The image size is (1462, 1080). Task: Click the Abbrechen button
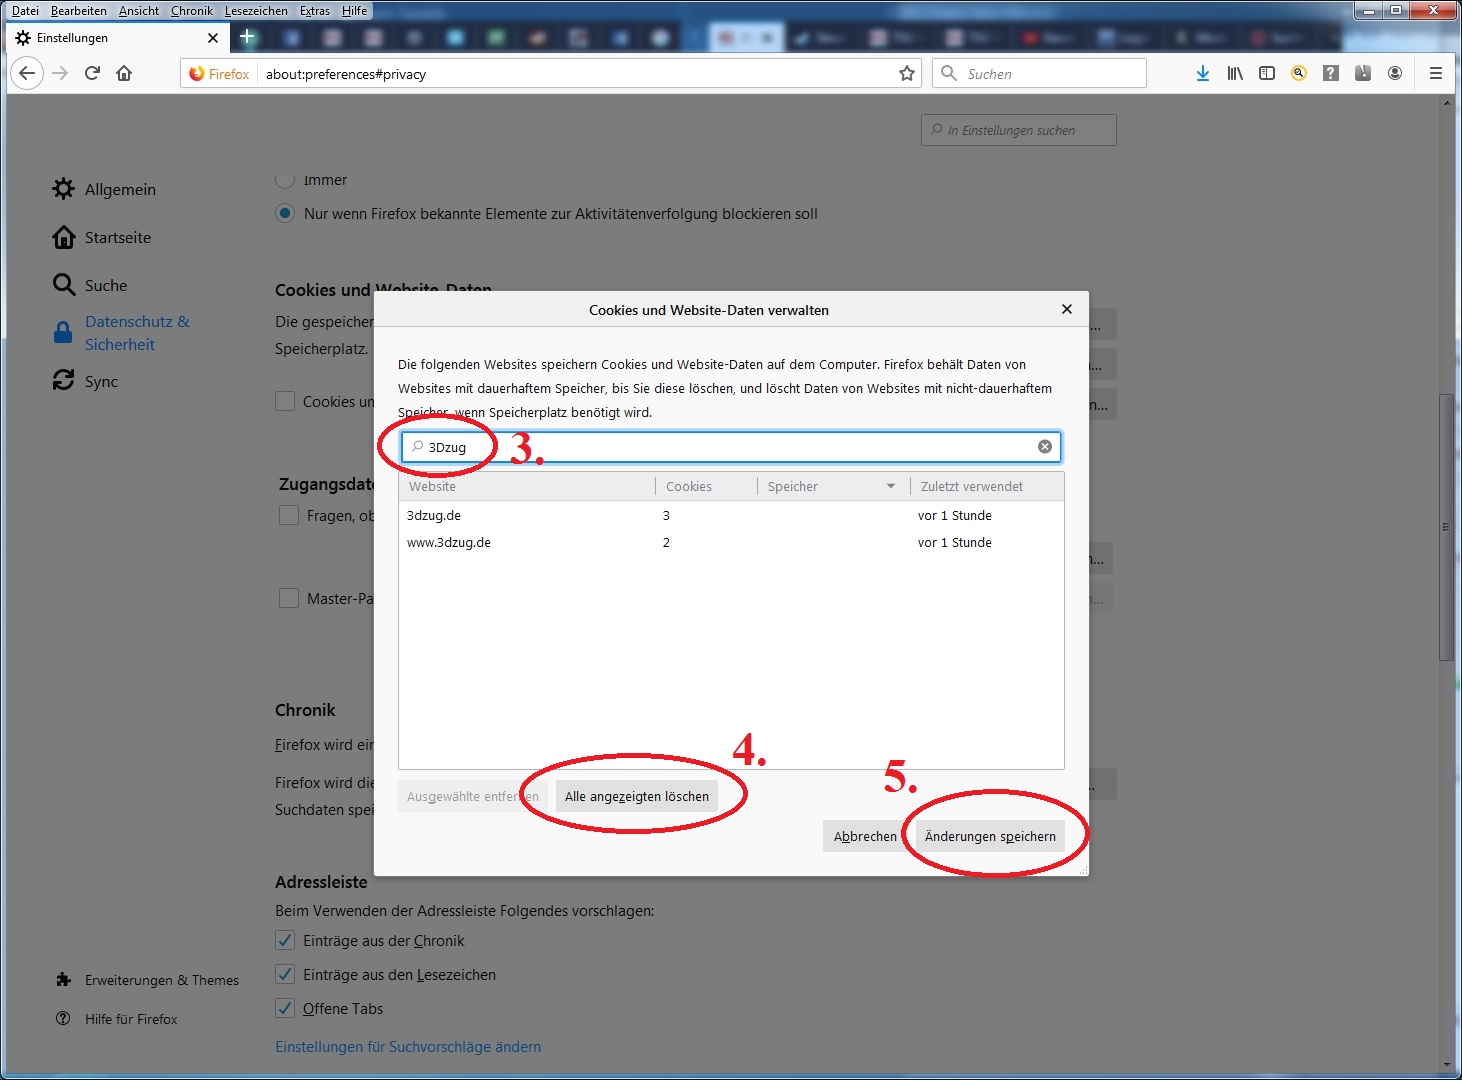(x=865, y=836)
